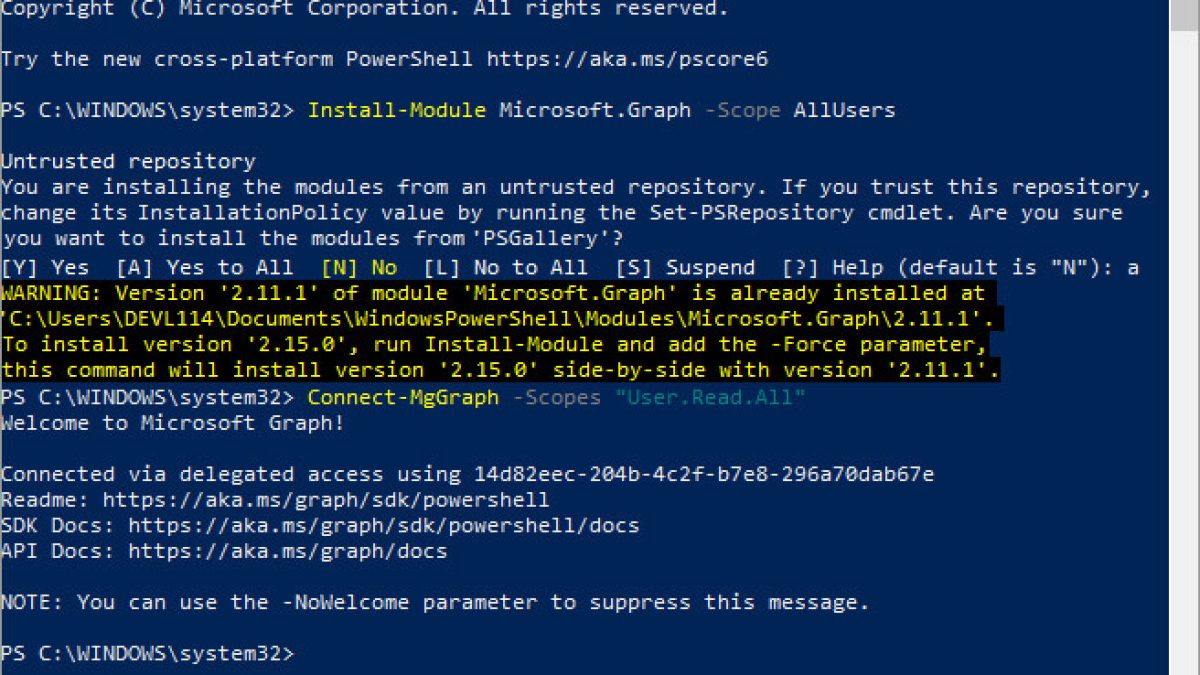Click the highlighted [N] No option
1200x675 pixels.
coord(359,268)
